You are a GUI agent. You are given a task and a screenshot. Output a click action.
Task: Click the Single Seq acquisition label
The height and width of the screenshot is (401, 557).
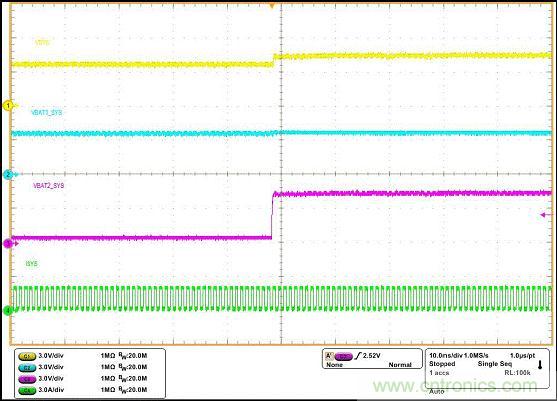[494, 364]
